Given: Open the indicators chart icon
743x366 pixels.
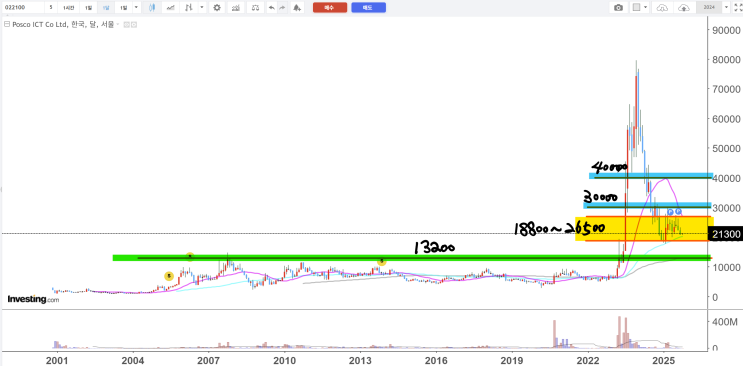Looking at the screenshot, I should (235, 8).
